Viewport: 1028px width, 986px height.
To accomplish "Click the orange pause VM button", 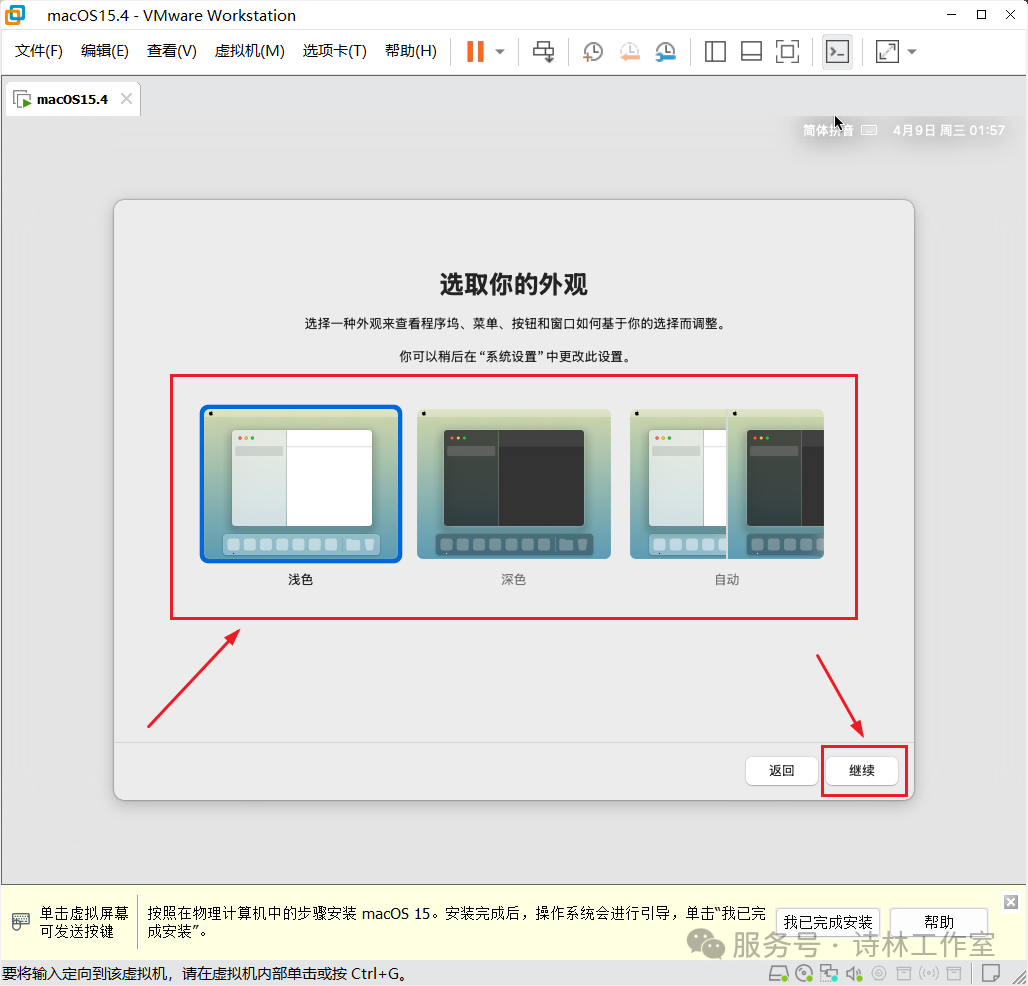I will click(475, 51).
